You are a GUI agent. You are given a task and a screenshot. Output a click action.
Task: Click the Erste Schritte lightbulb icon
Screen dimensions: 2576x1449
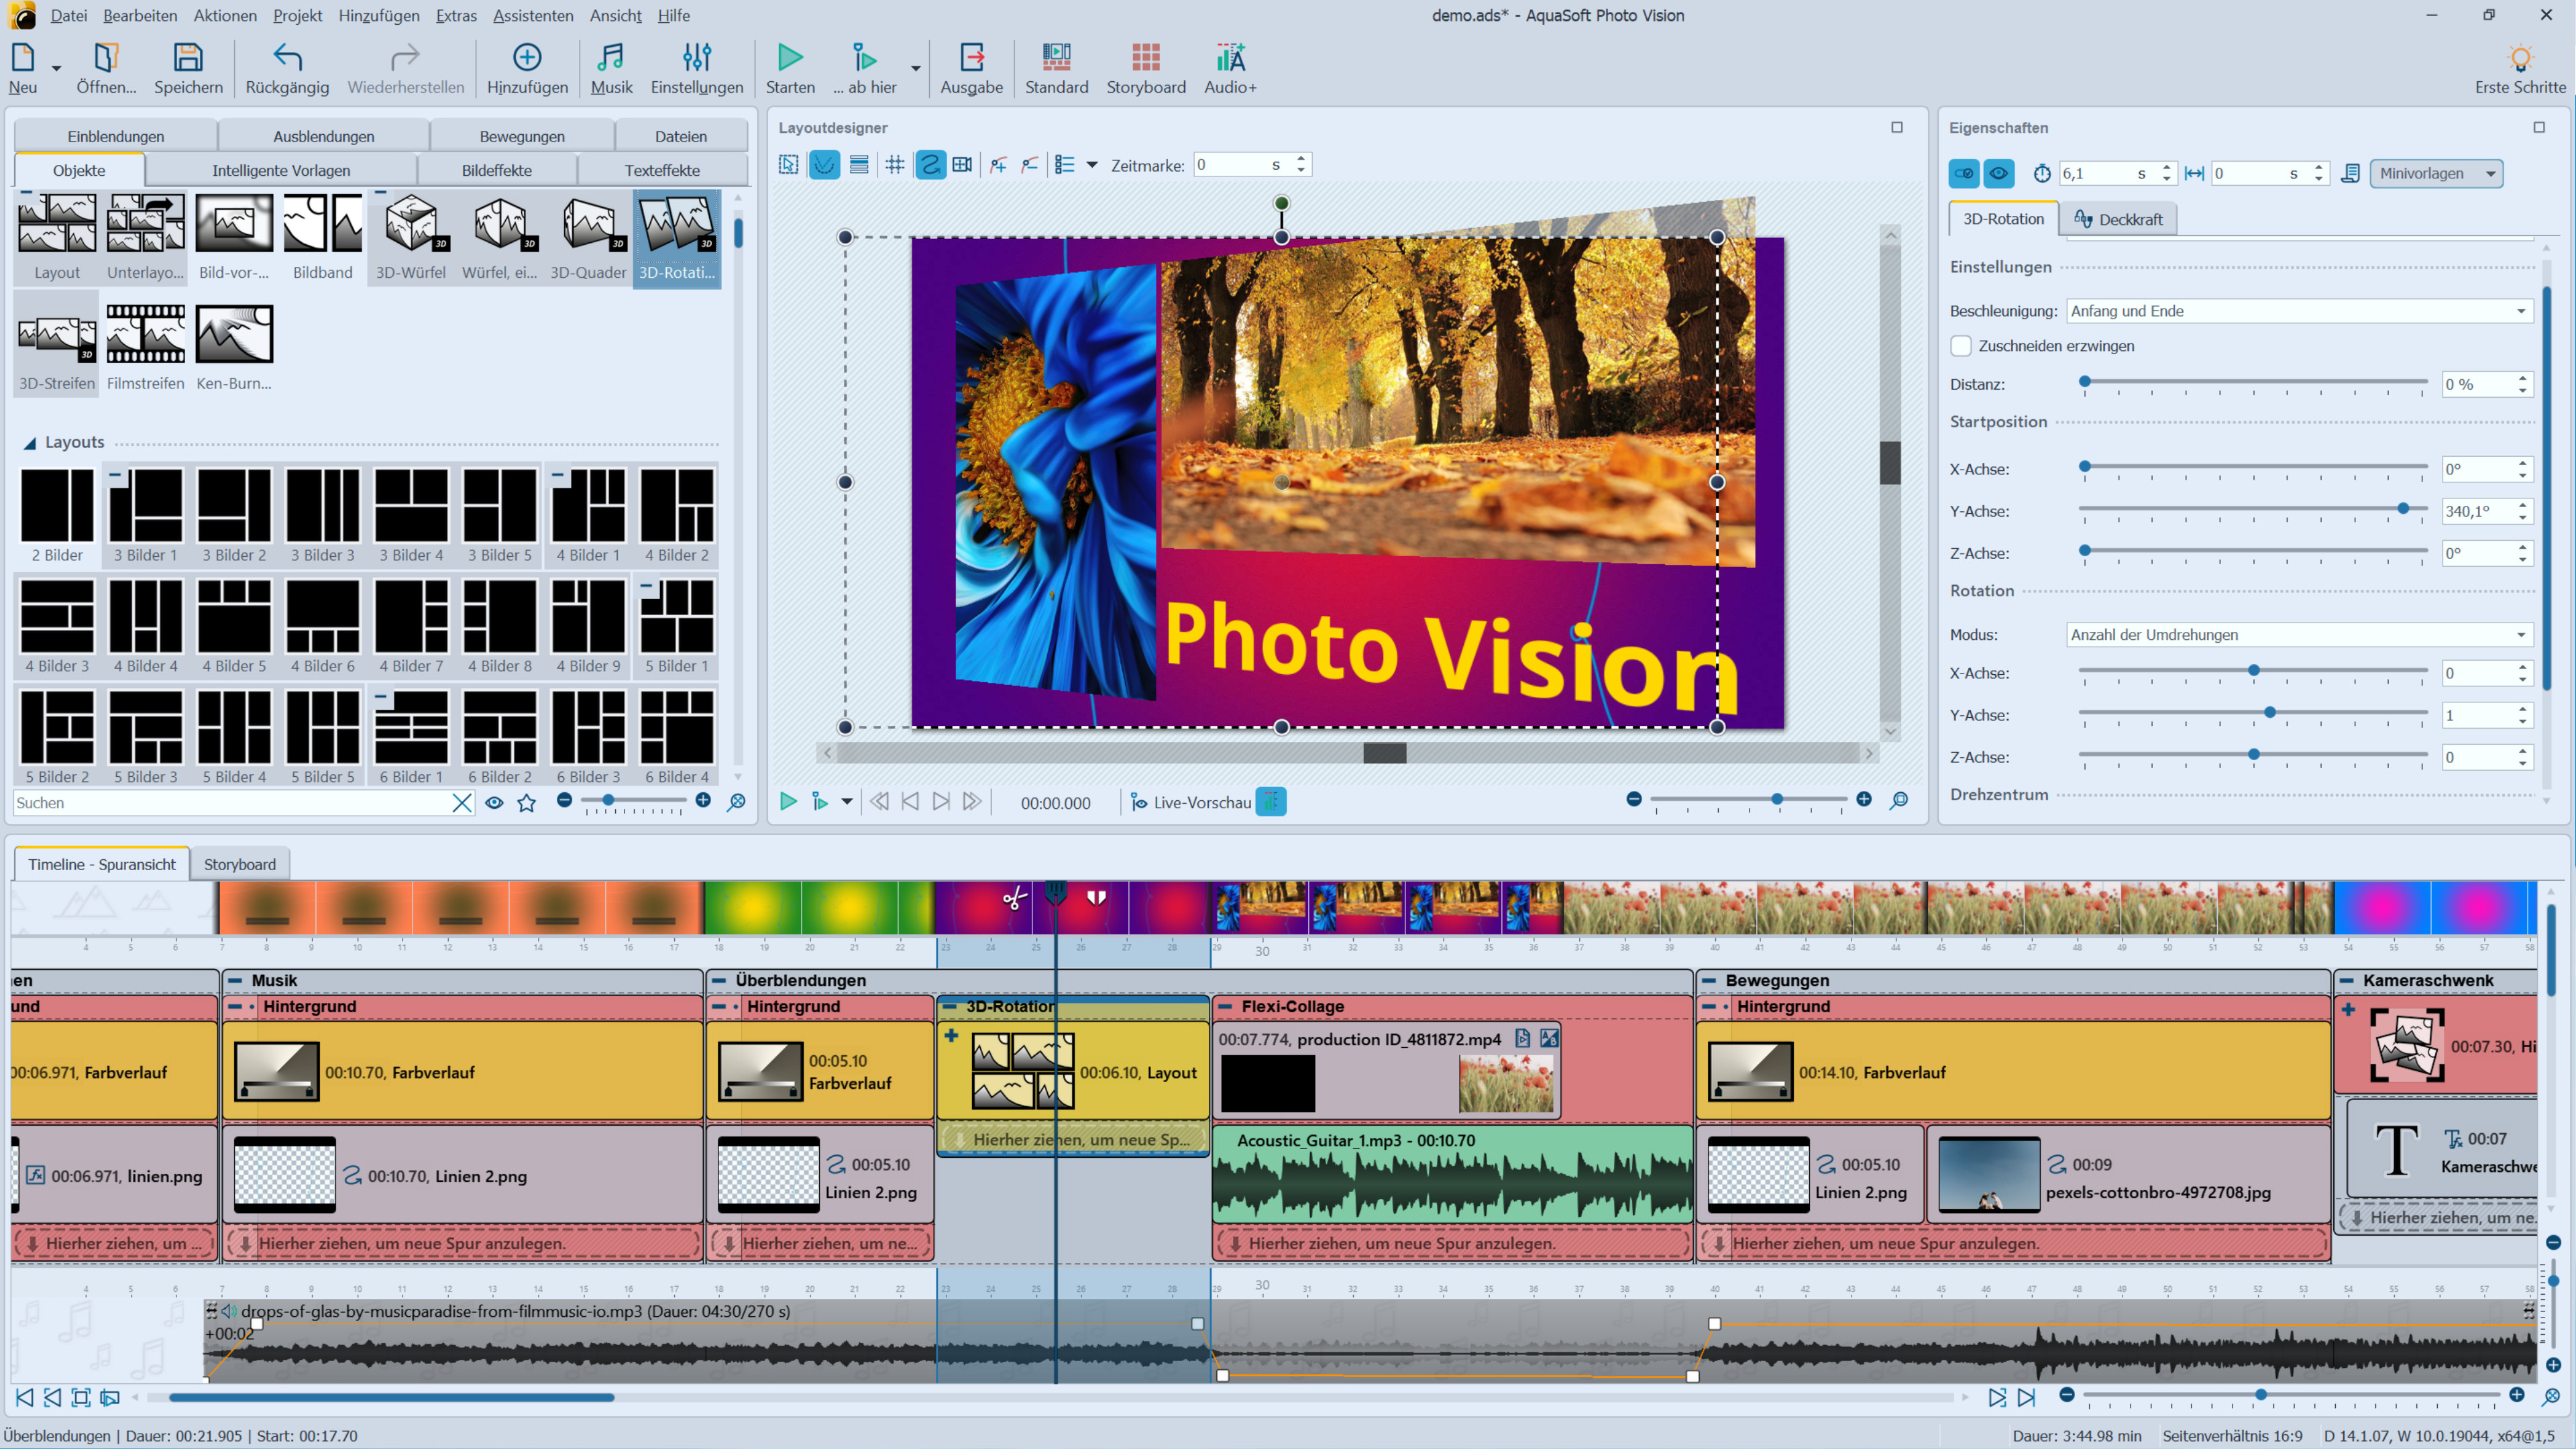pos(2519,57)
